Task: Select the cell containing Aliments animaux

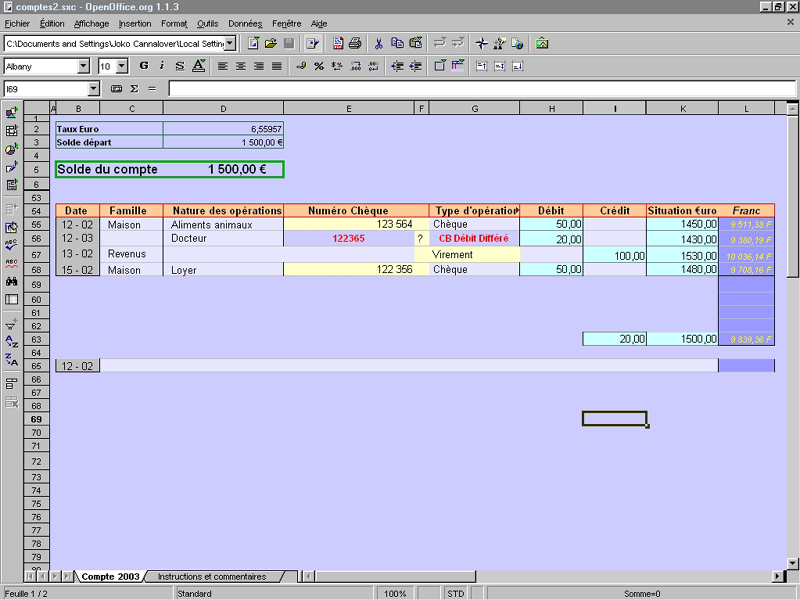Action: point(223,224)
